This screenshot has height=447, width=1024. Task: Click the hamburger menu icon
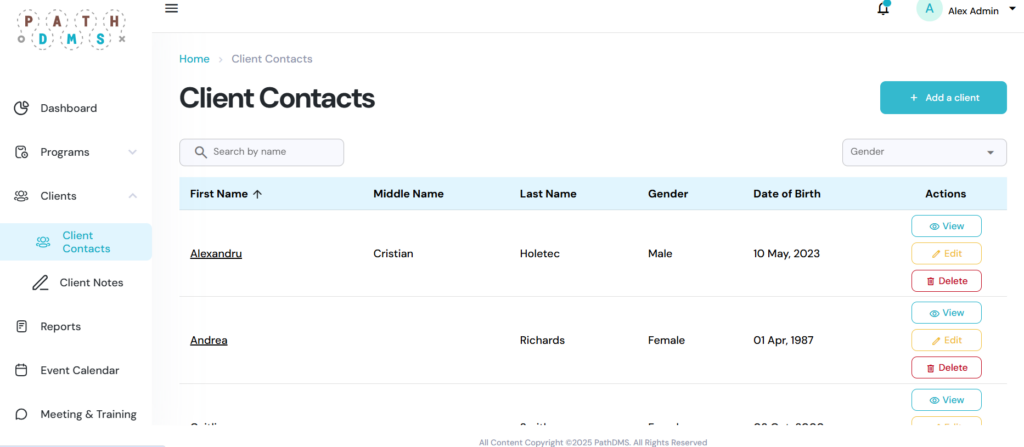[171, 9]
